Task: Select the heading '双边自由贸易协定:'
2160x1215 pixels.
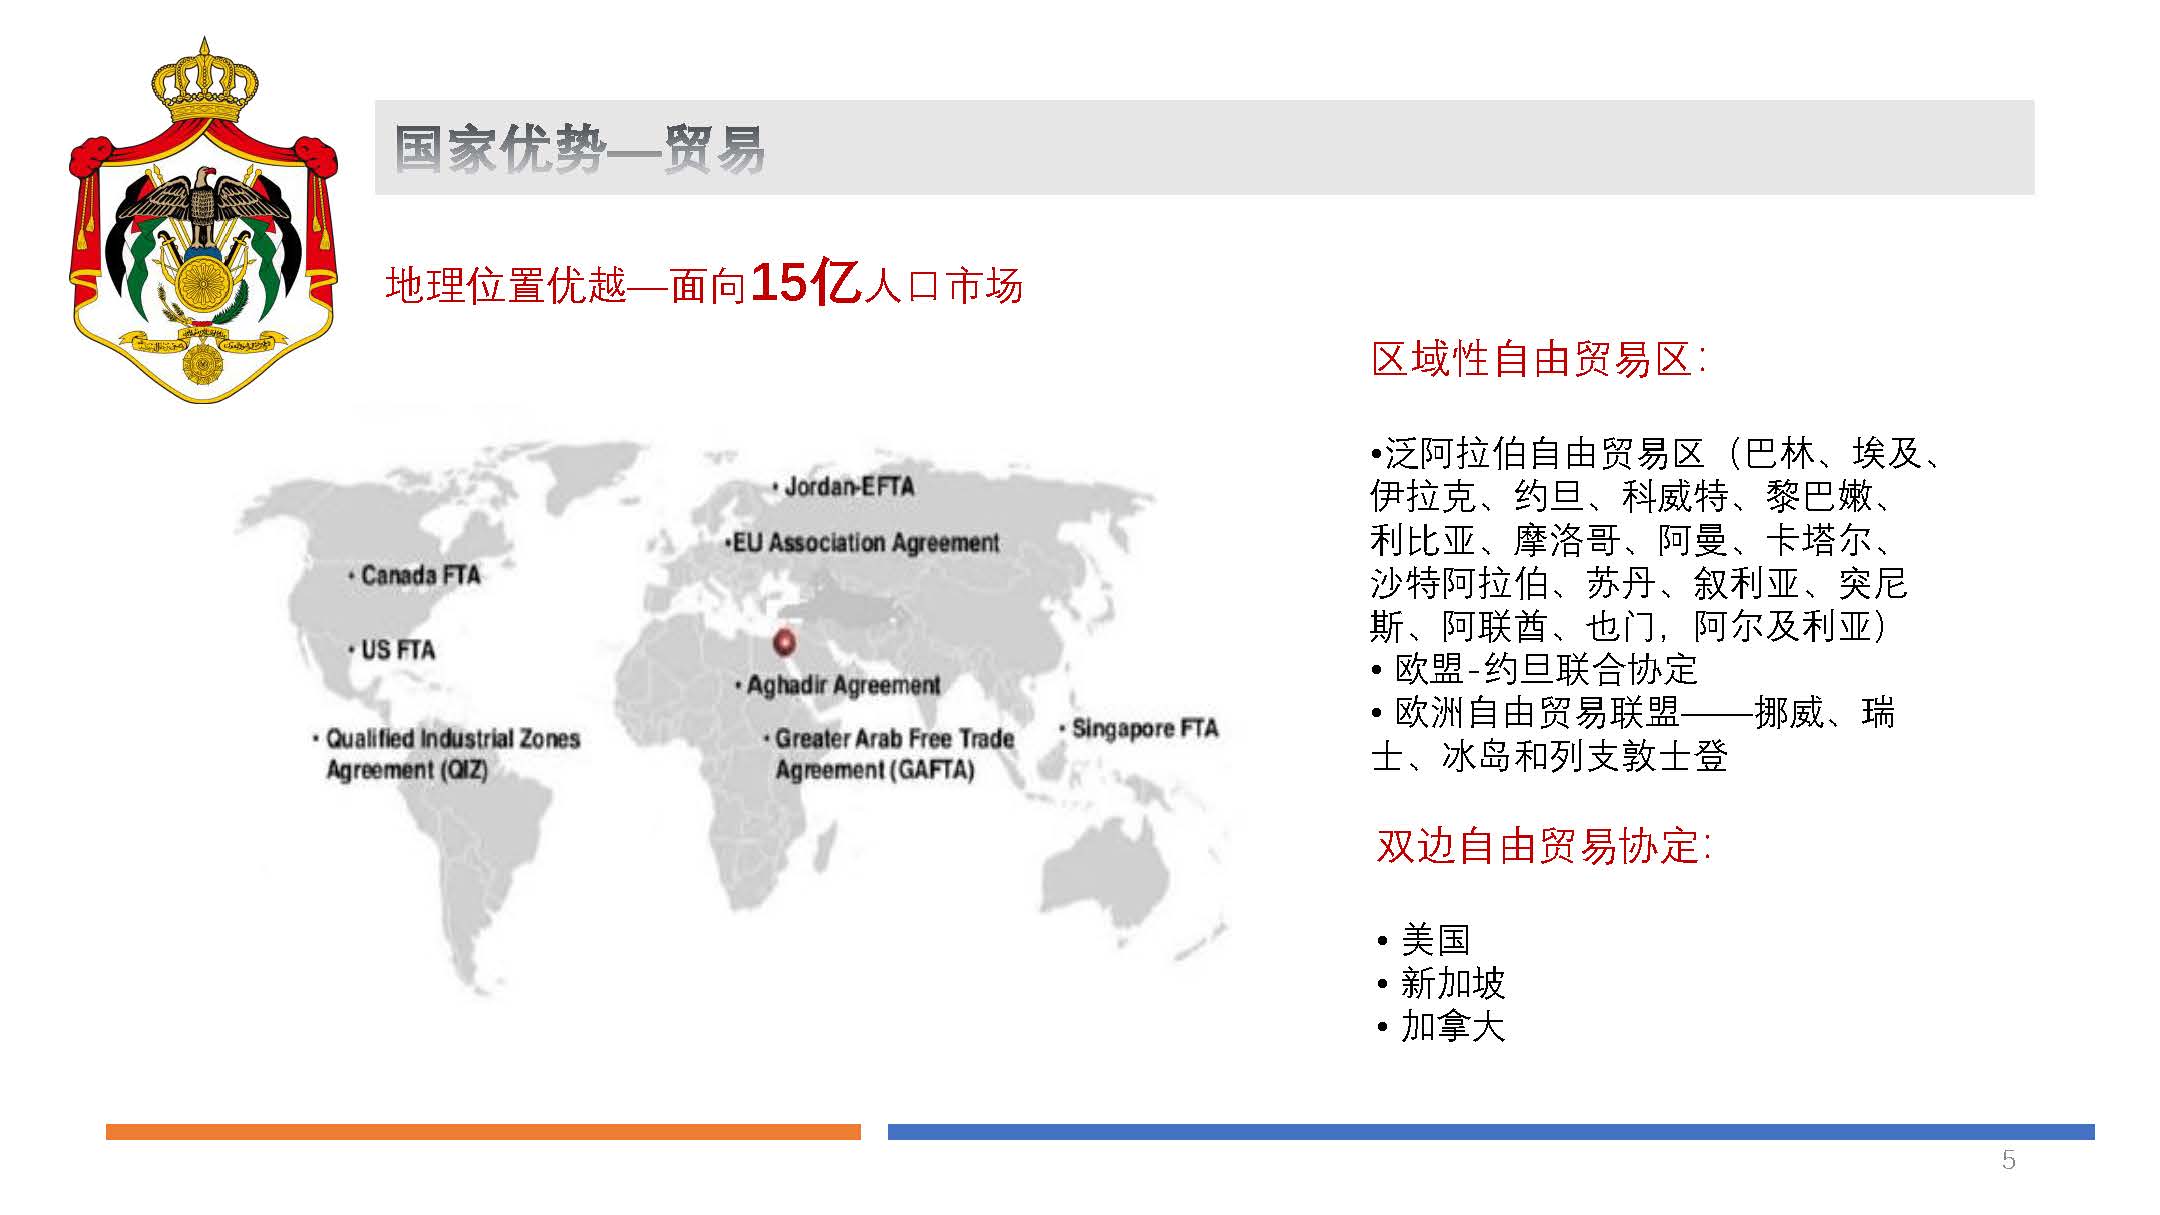Action: 1543,846
